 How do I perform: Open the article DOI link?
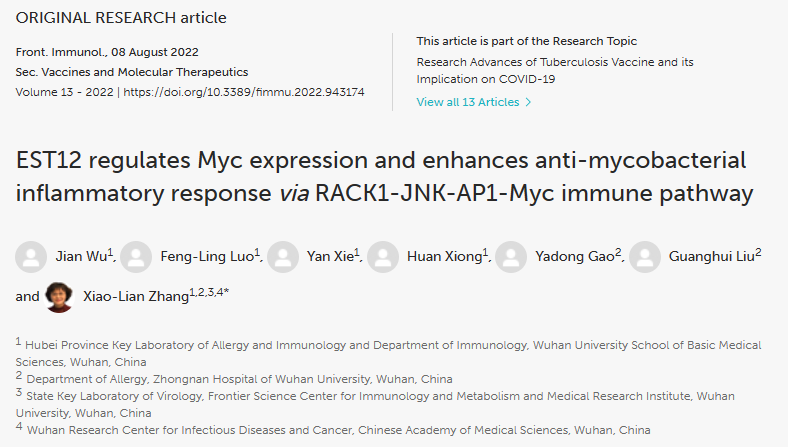244,92
